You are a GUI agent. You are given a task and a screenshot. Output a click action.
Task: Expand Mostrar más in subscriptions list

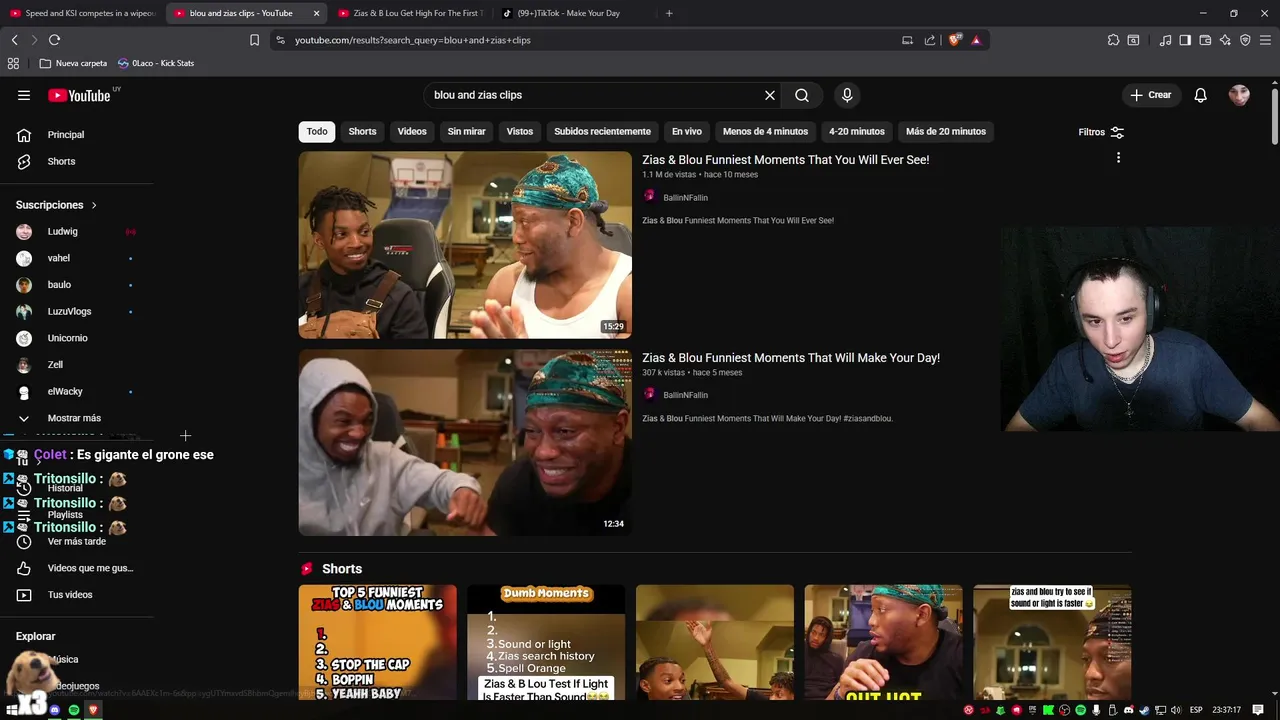[74, 418]
